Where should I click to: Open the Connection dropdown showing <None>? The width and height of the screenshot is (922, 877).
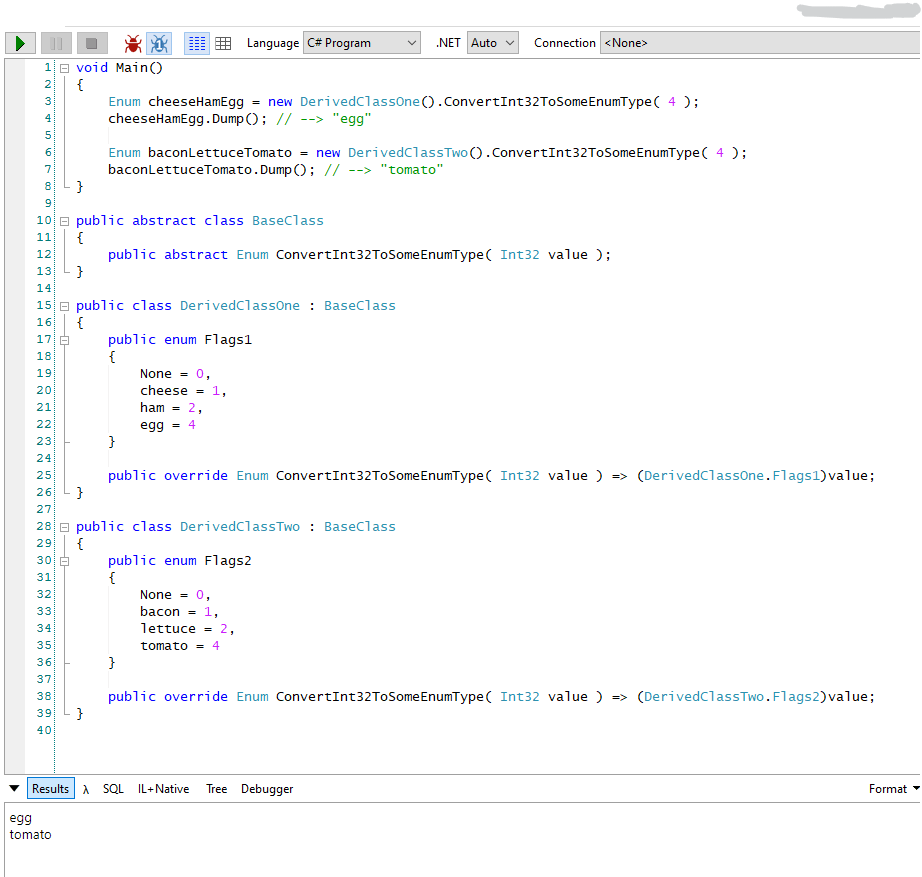tap(760, 43)
